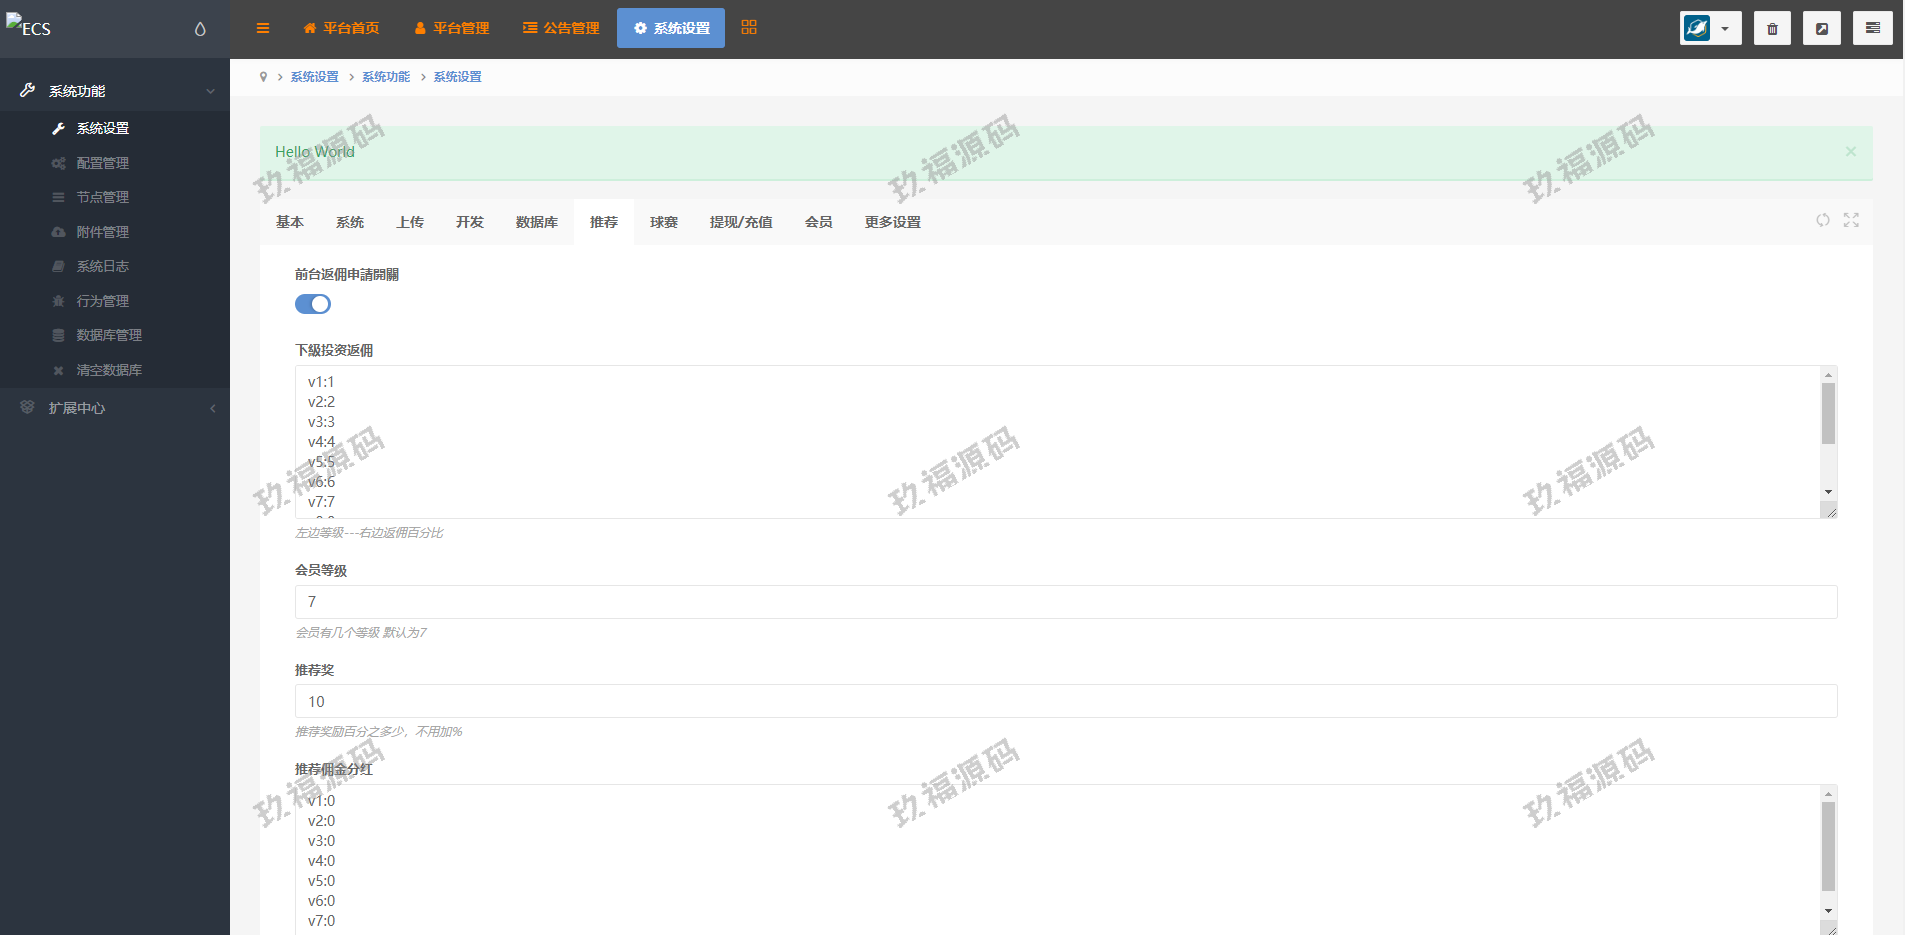Click the gears icon next to 配置管理
The height and width of the screenshot is (935, 1905).
coord(58,163)
